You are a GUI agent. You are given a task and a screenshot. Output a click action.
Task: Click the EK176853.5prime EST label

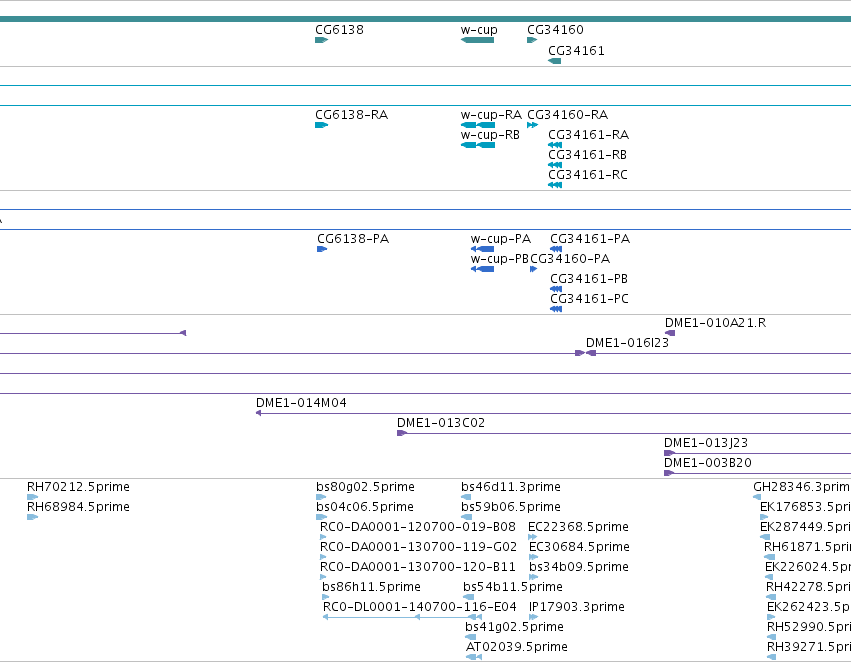(805, 507)
